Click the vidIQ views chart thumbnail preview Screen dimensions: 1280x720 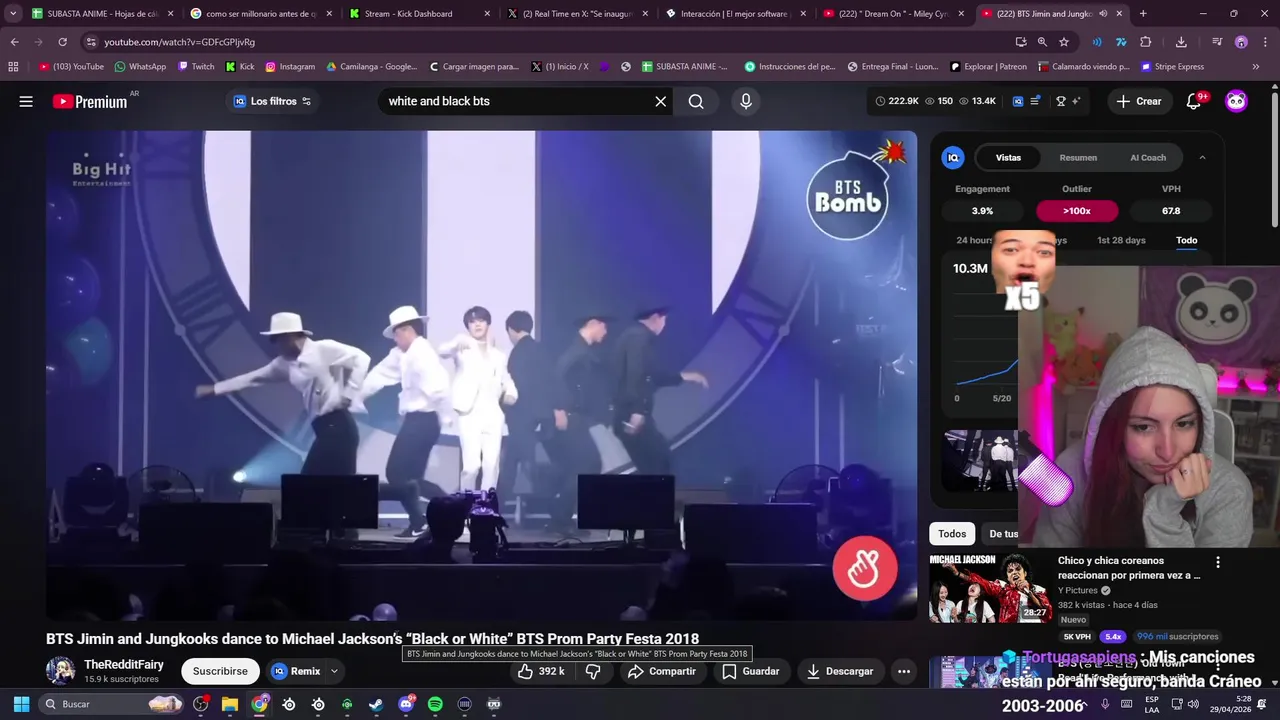coord(982,461)
